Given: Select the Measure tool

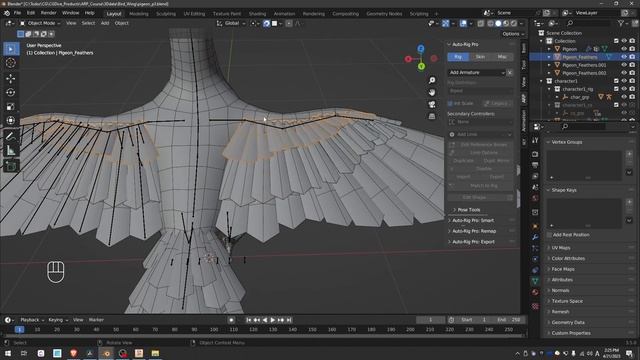Looking at the screenshot, I should tap(11, 150).
